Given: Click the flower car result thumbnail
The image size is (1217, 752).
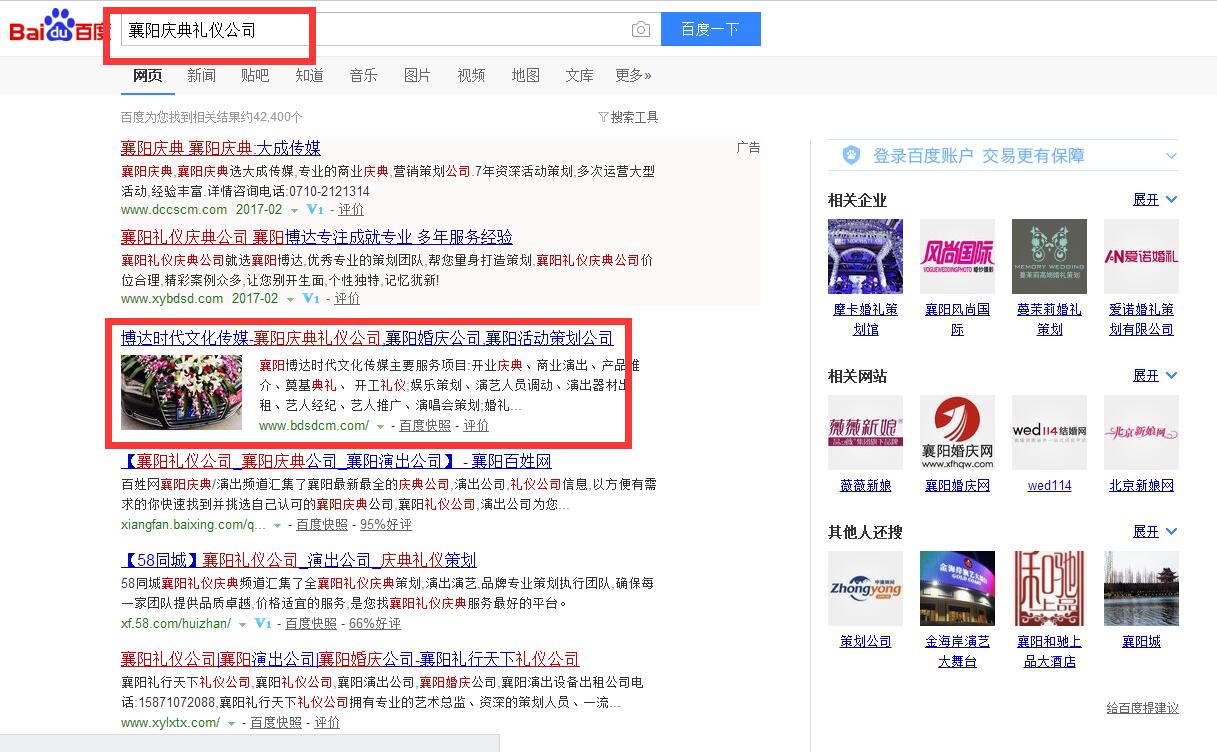Looking at the screenshot, I should point(181,392).
